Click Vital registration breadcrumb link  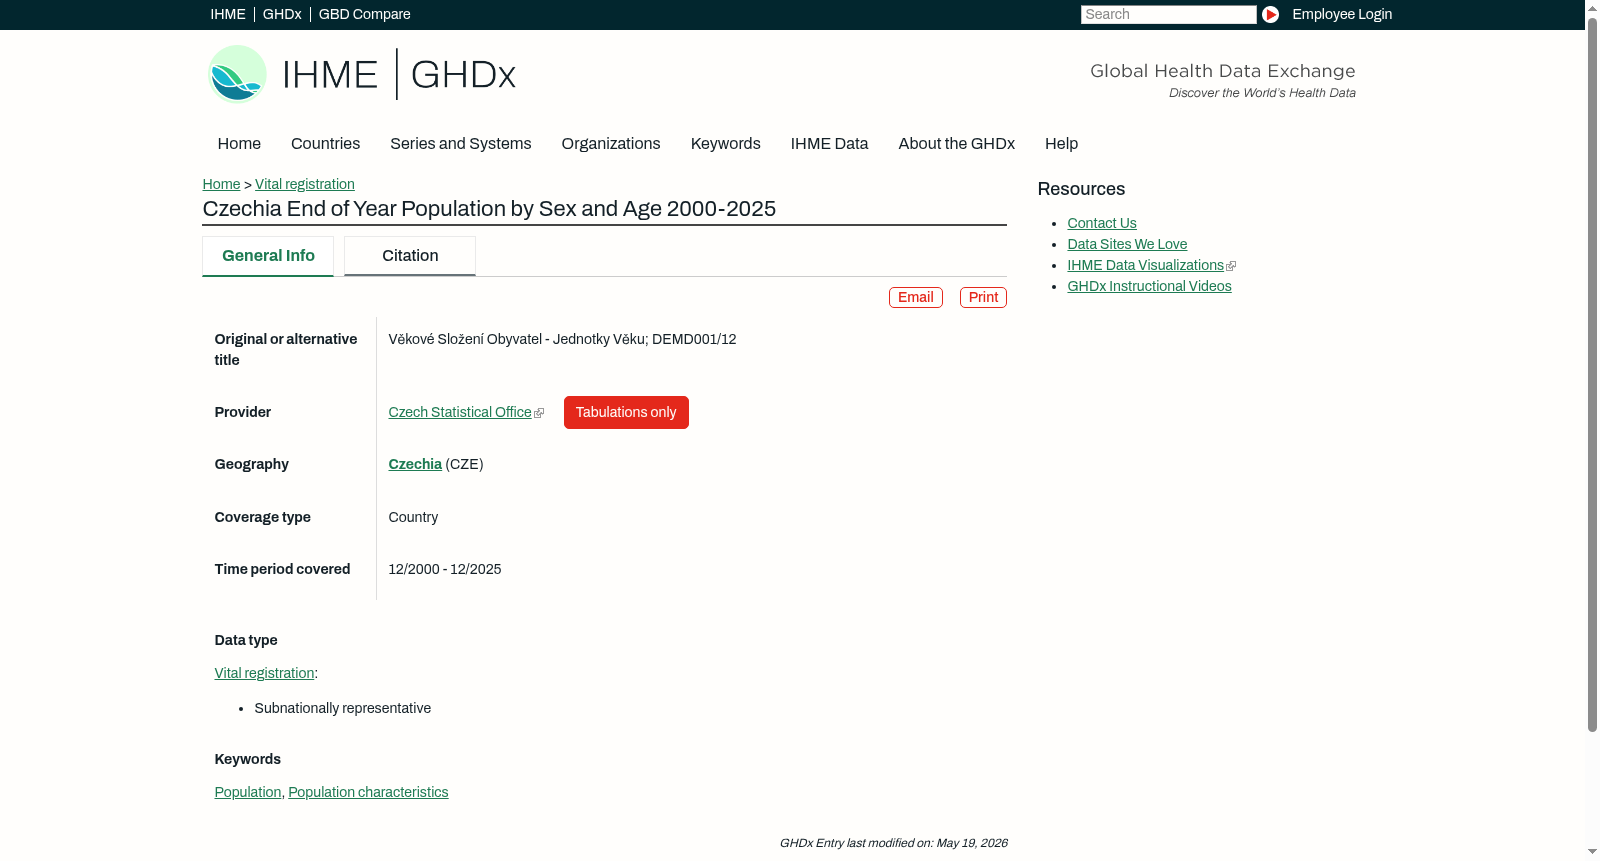(x=305, y=184)
